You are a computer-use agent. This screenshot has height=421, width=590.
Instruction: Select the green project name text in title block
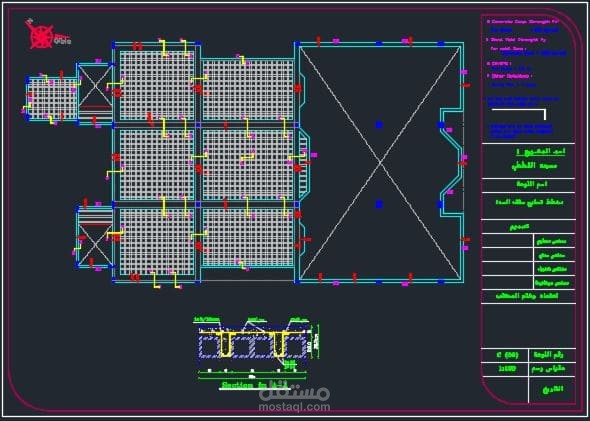pyautogui.click(x=534, y=166)
